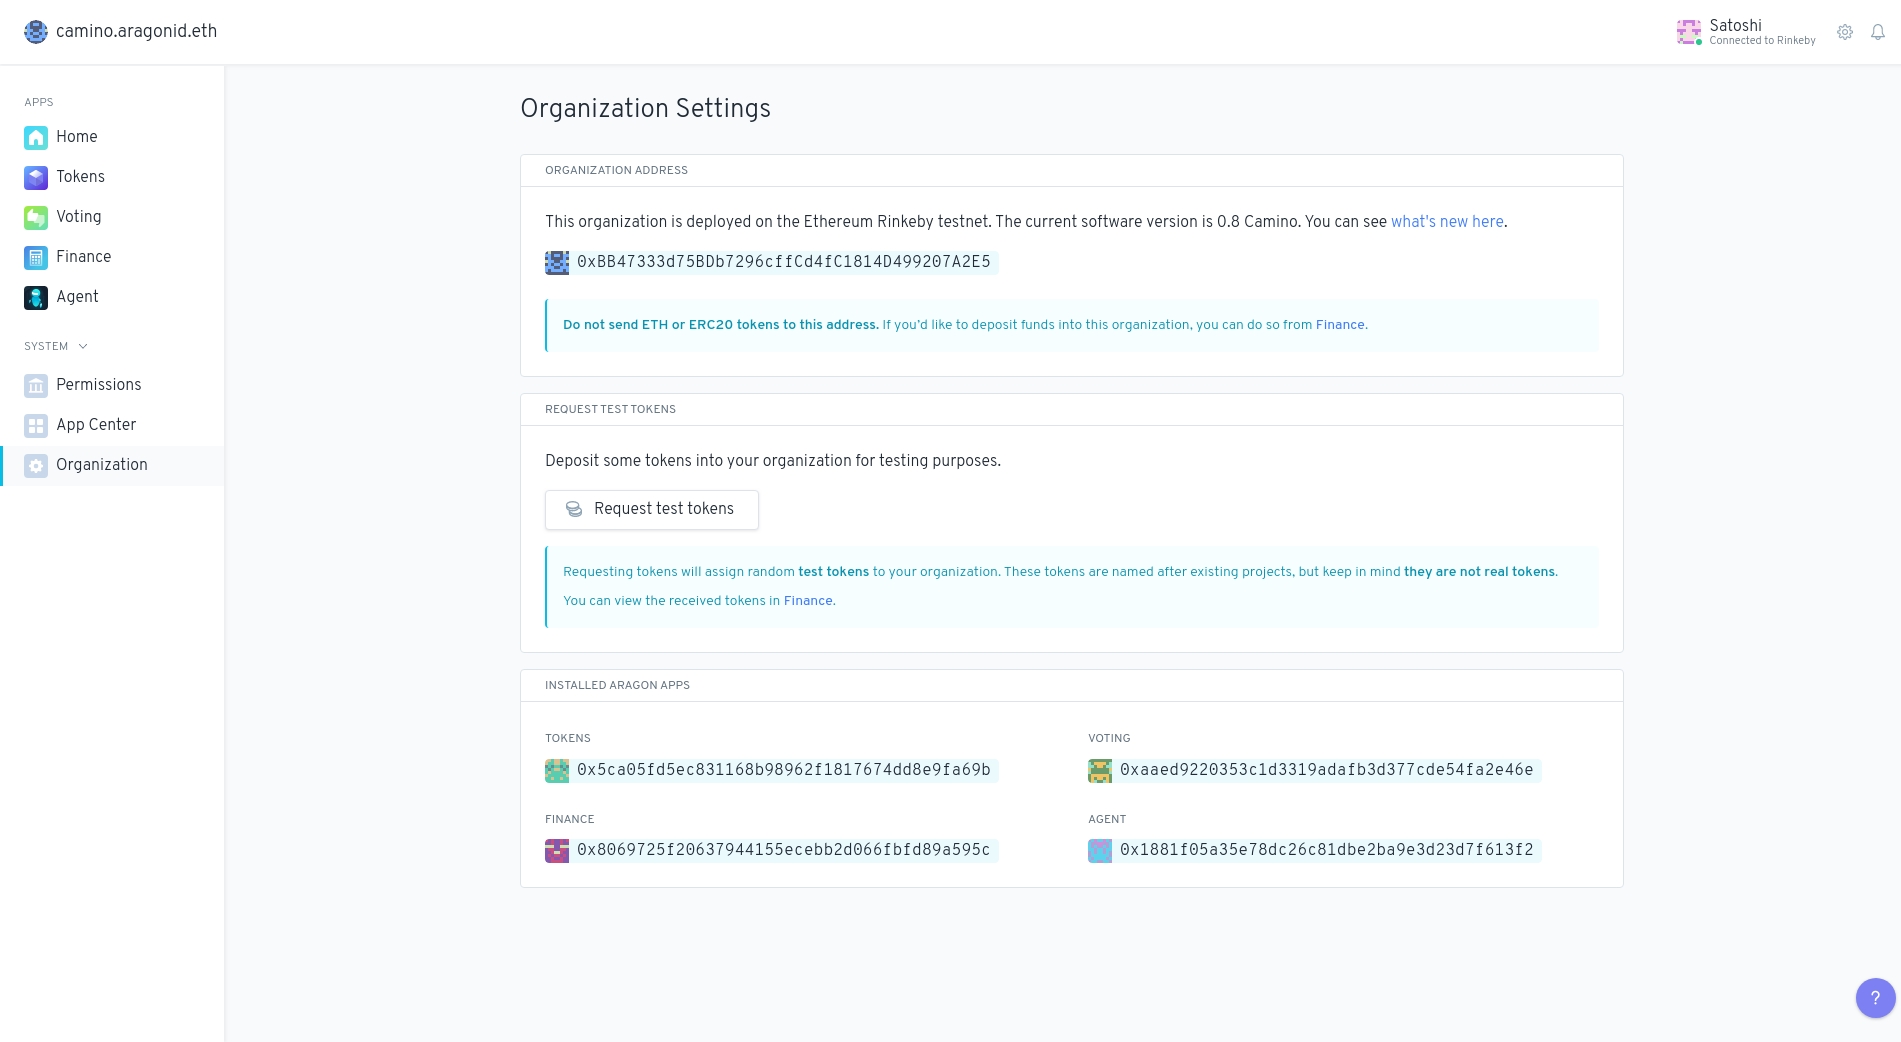Open the Finance calculator icon
This screenshot has width=1901, height=1042.
36,257
